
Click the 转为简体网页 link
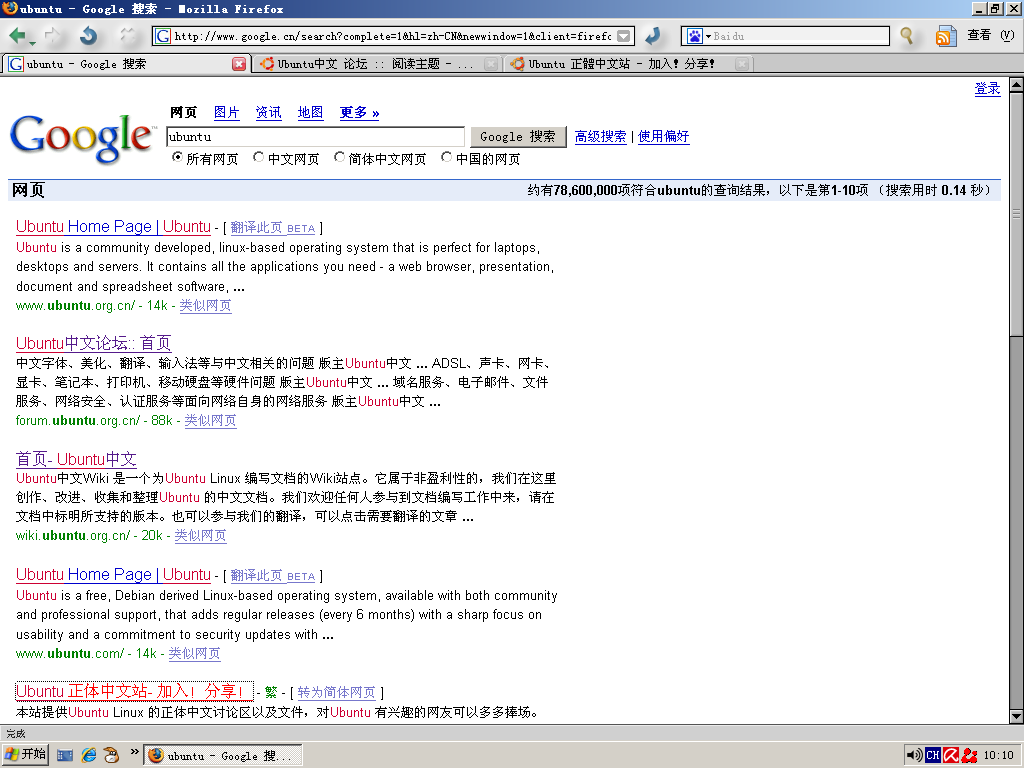pyautogui.click(x=336, y=692)
